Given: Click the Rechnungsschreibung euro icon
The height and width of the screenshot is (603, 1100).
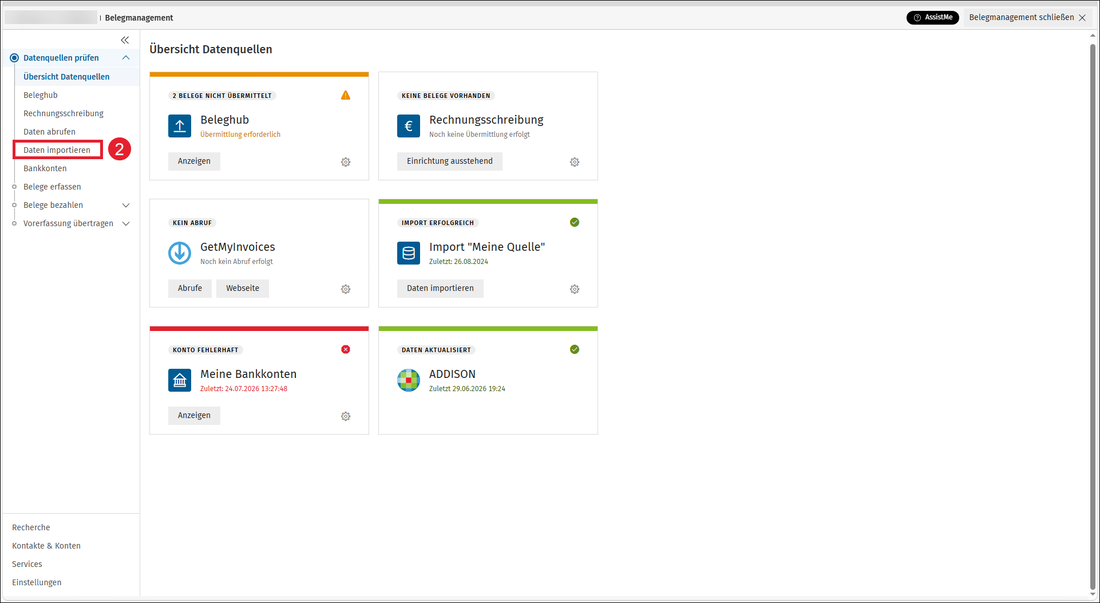Looking at the screenshot, I should click(408, 126).
